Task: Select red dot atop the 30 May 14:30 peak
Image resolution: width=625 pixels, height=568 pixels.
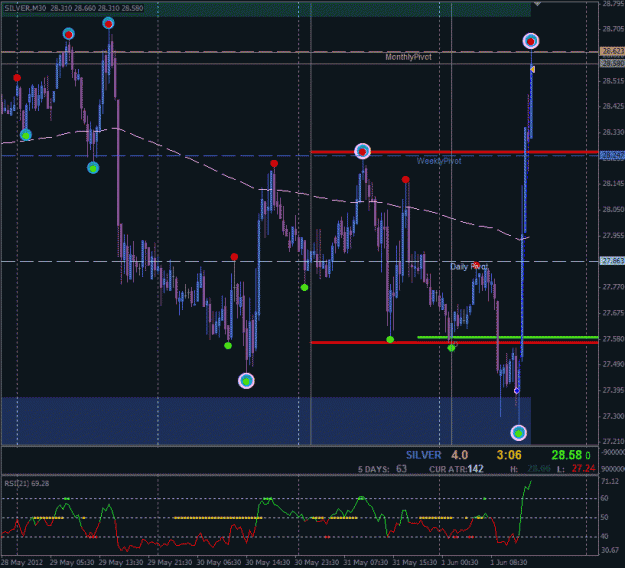Action: pyautogui.click(x=273, y=163)
